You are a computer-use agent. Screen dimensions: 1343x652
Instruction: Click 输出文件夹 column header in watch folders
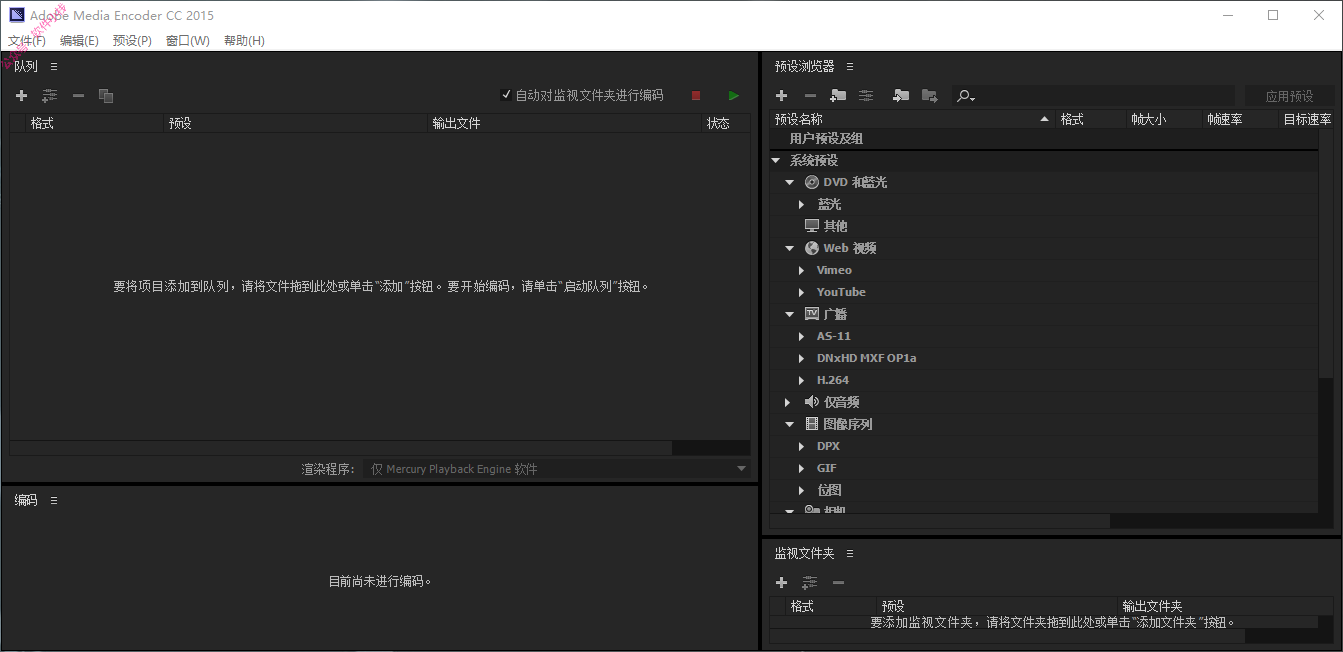(x=1225, y=607)
